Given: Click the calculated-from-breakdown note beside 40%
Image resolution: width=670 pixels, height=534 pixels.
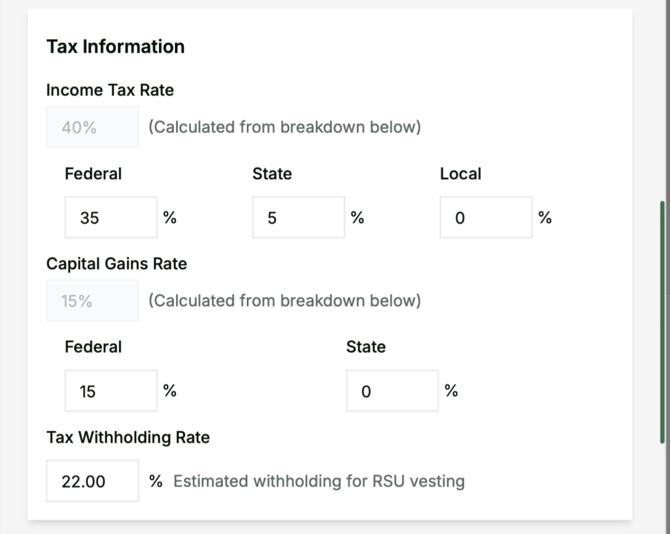Looking at the screenshot, I should 284,127.
